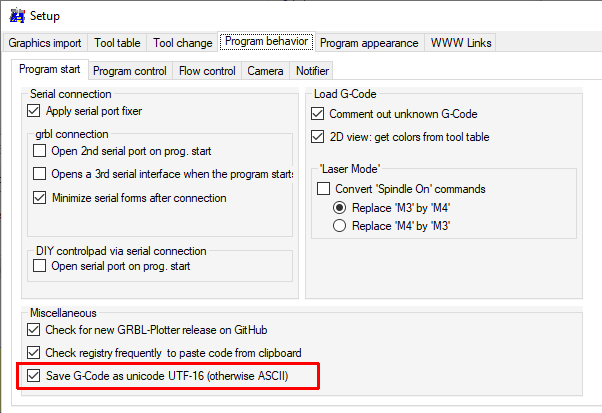Open the Notifier sub-tab
The width and height of the screenshot is (602, 413).
(x=311, y=71)
